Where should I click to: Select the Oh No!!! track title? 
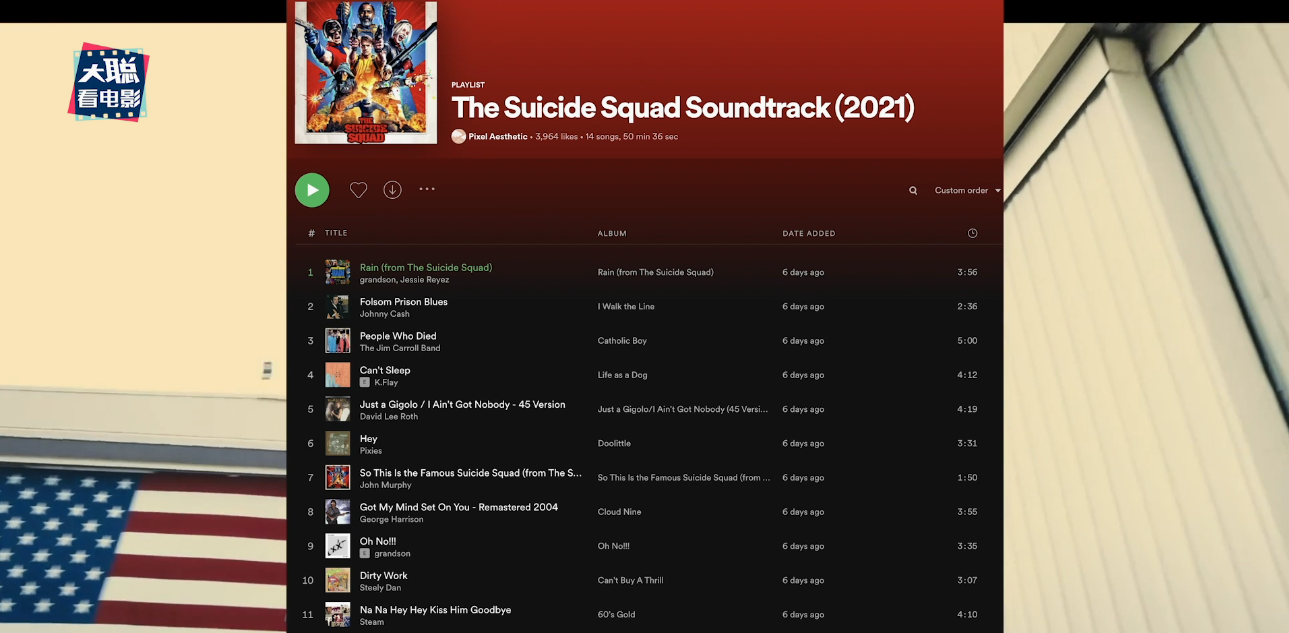click(378, 541)
